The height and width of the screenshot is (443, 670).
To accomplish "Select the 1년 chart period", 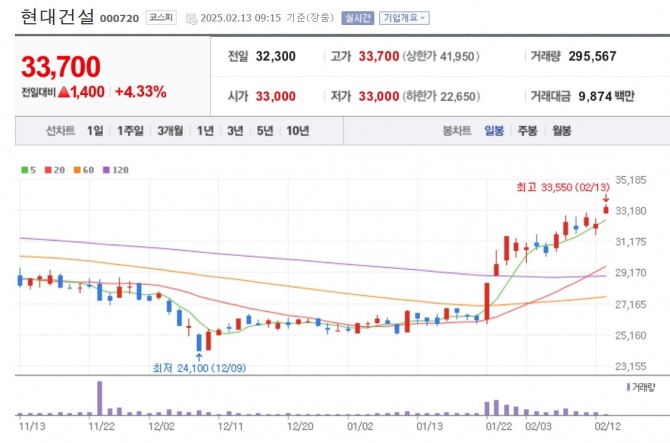I will pyautogui.click(x=205, y=131).
